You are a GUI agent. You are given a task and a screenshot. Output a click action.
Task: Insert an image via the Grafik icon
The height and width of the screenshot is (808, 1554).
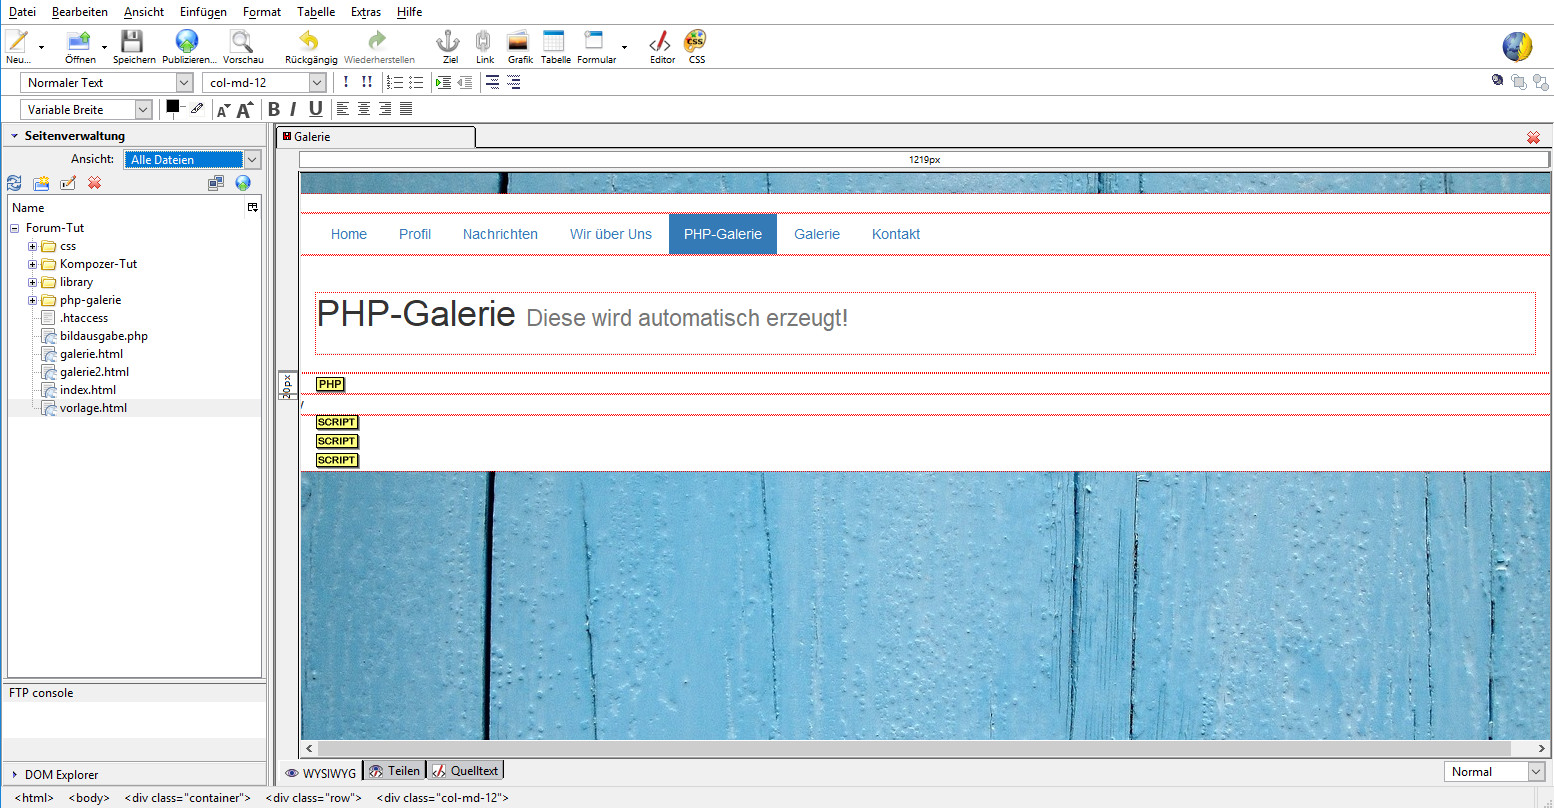point(519,41)
